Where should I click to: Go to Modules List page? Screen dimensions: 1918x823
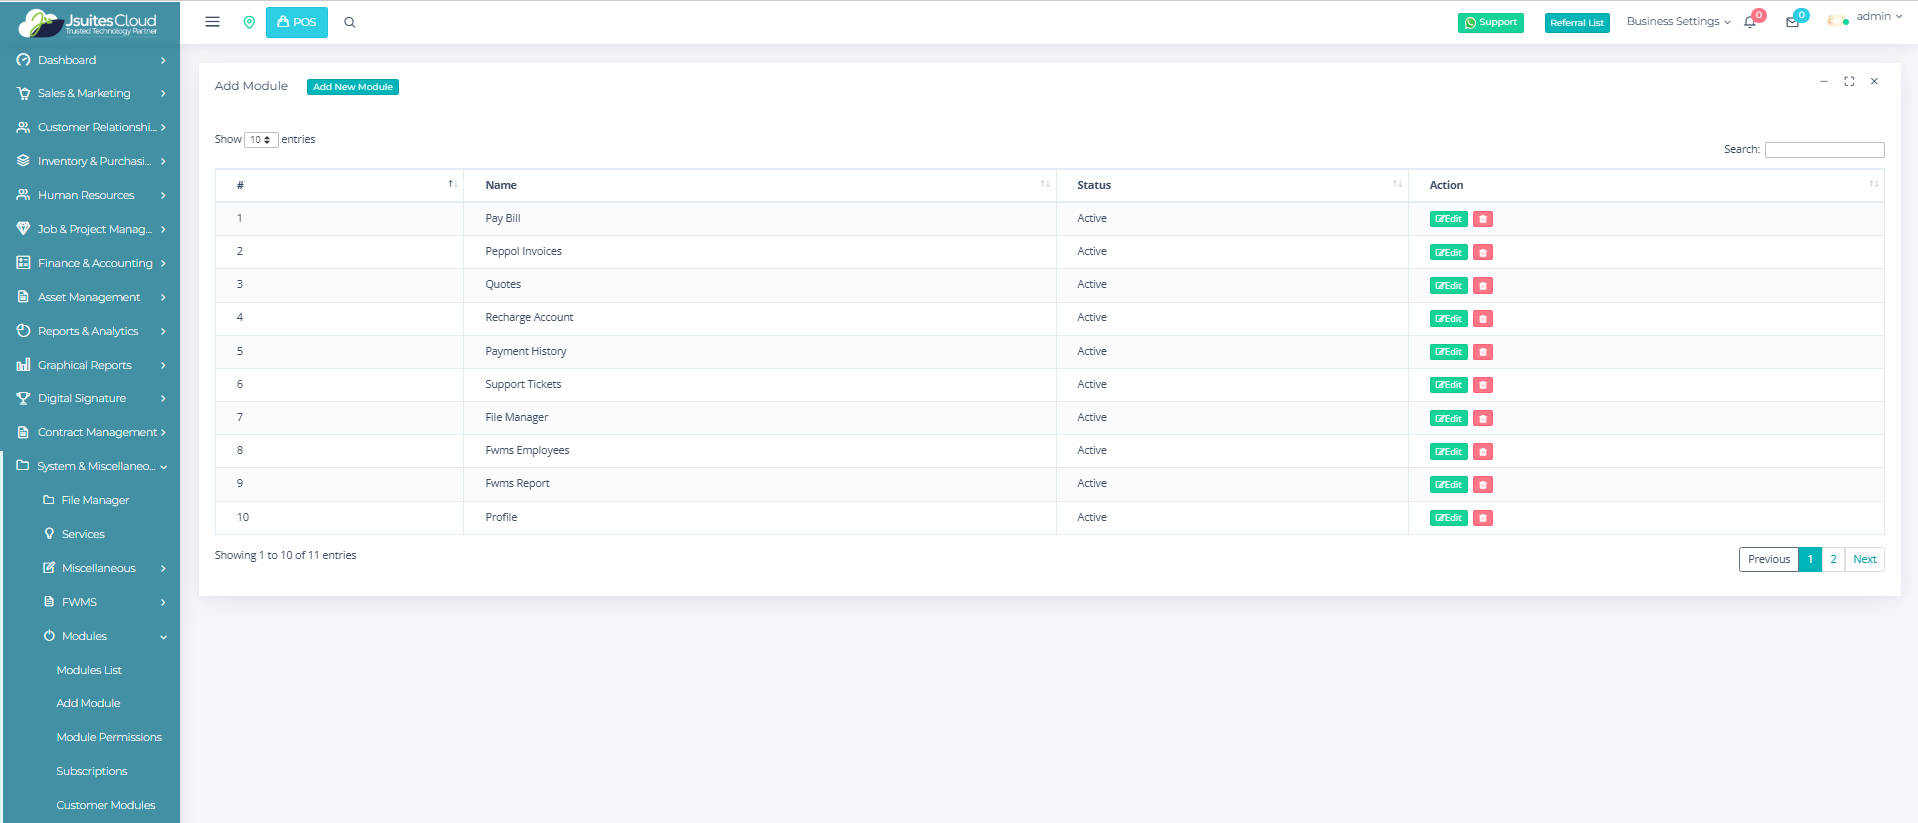(x=89, y=670)
